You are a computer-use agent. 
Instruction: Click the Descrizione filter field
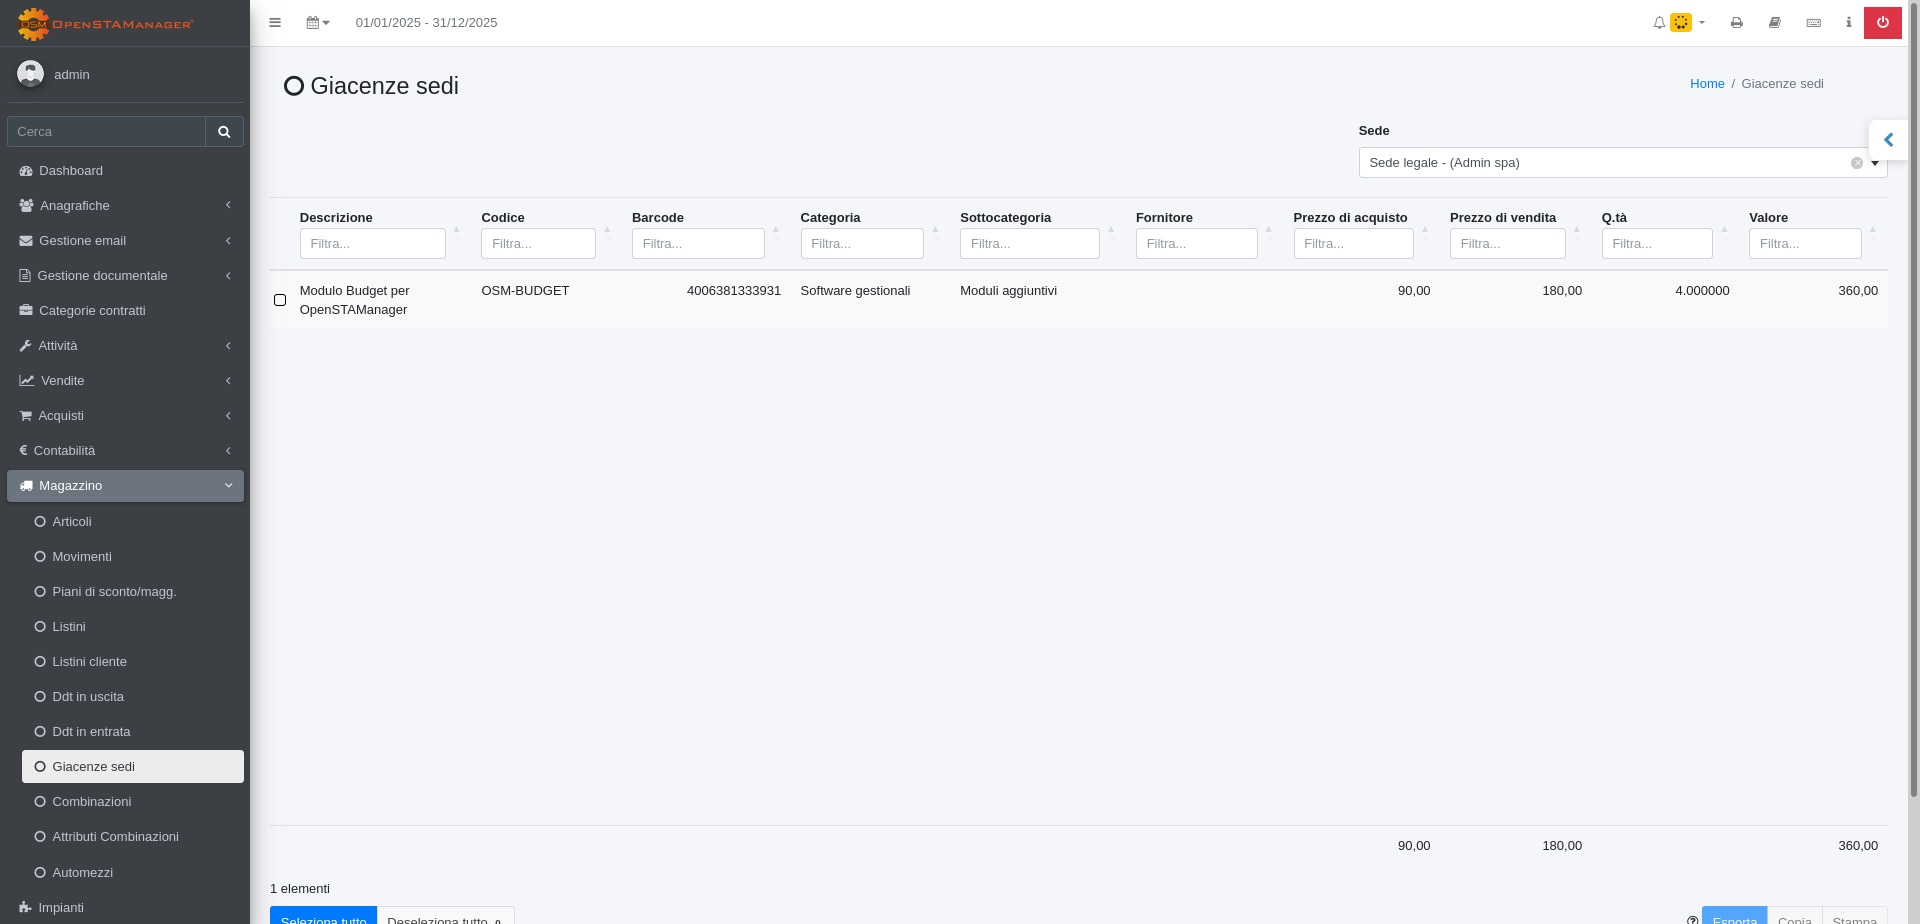click(x=372, y=244)
